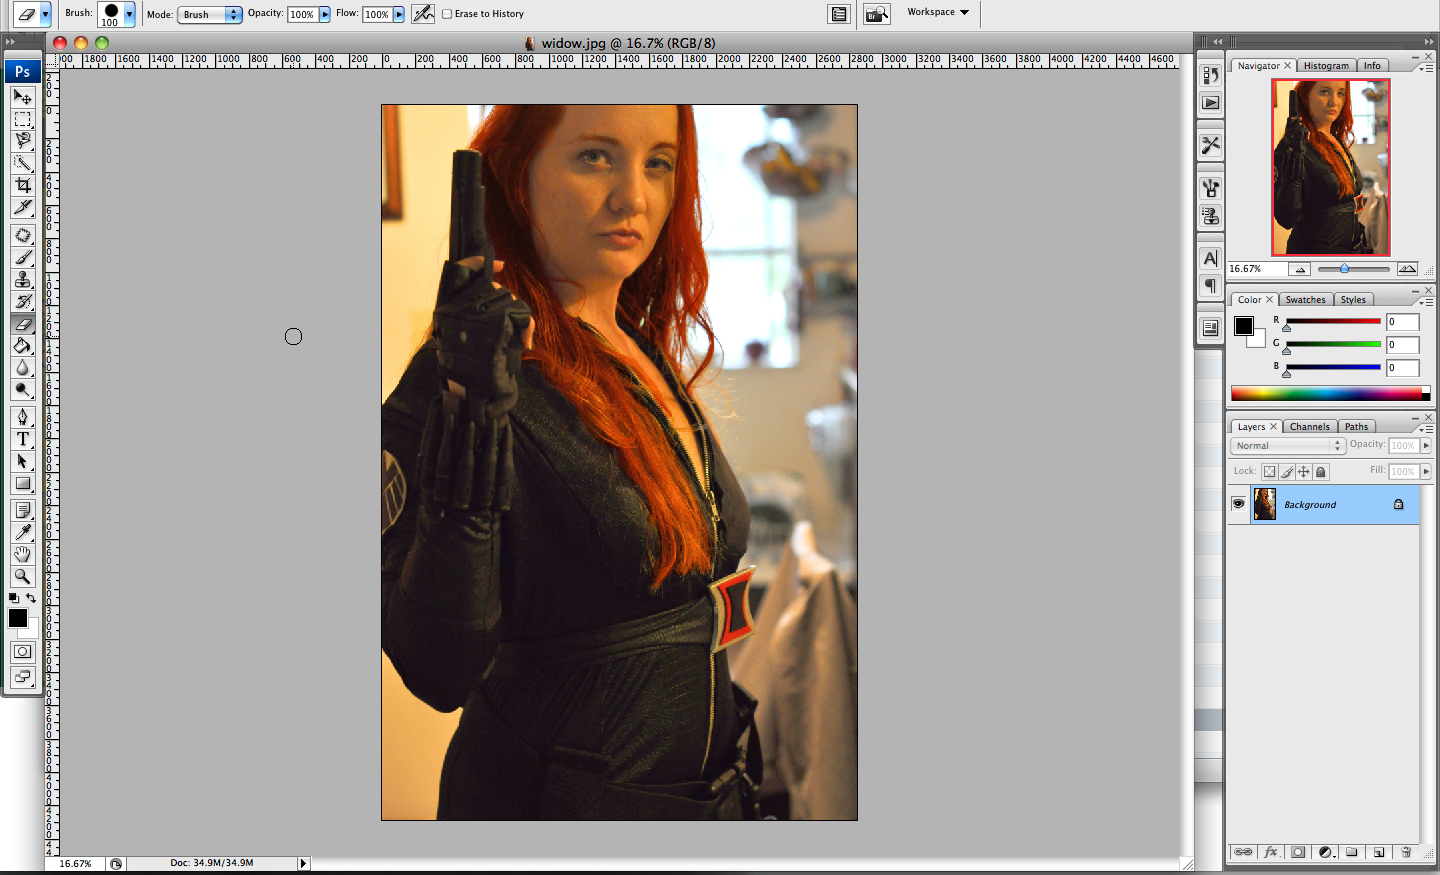Viewport: 1440px width, 875px height.
Task: Open the Navigator panel options menu
Action: (x=1428, y=68)
